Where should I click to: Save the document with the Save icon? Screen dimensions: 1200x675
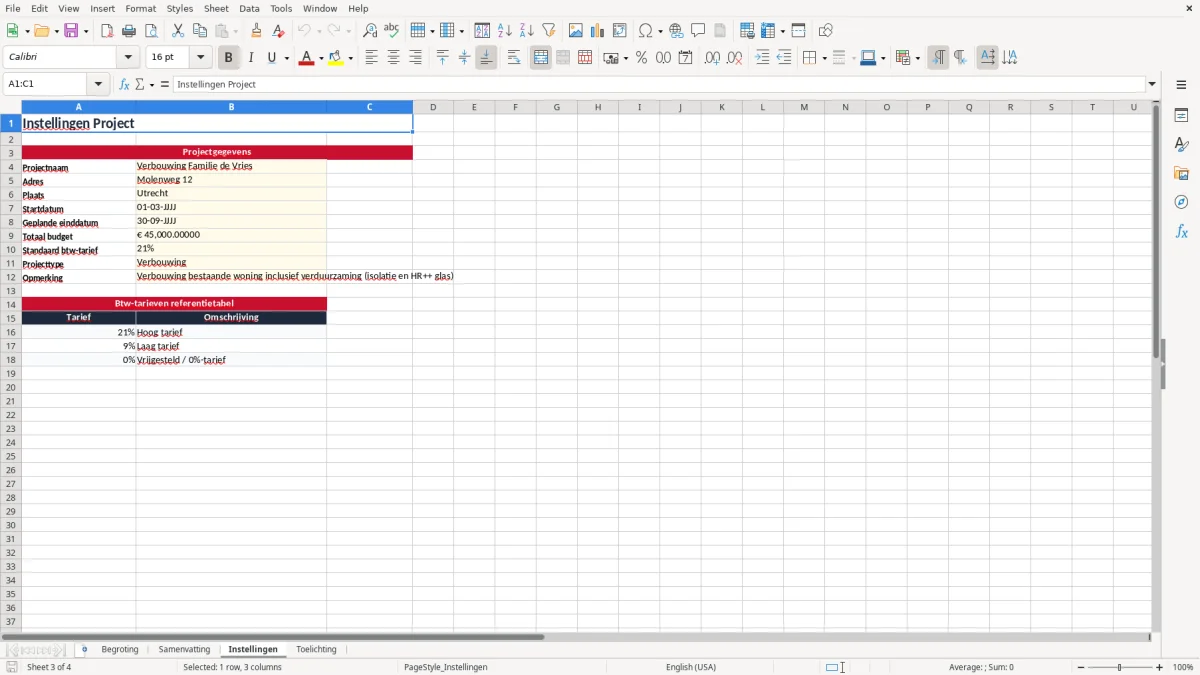pos(71,31)
